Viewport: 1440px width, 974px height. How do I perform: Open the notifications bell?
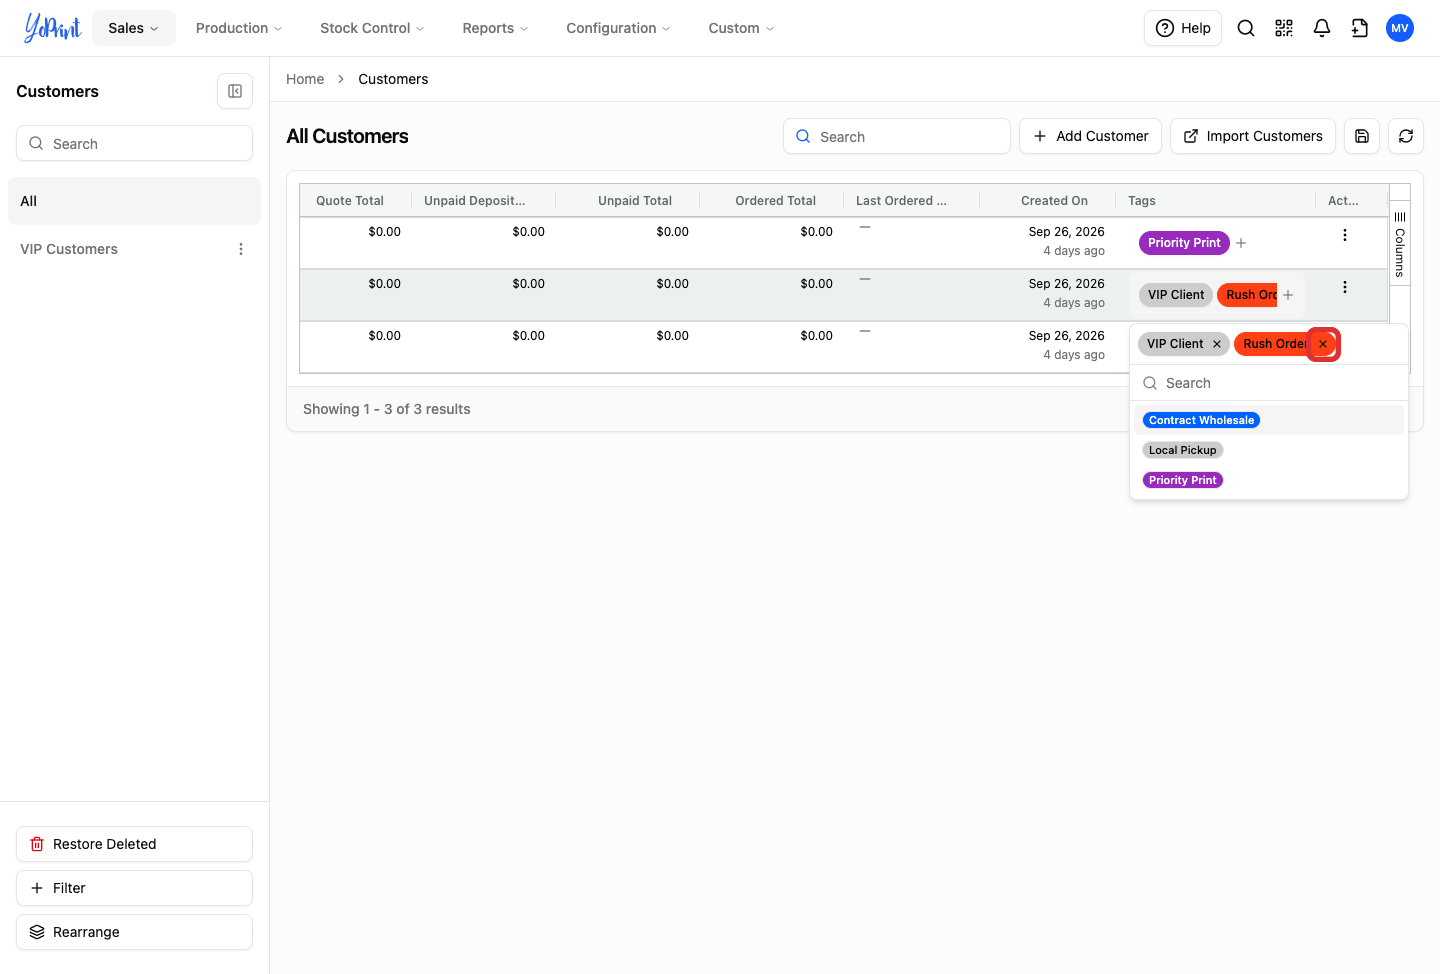tap(1322, 28)
